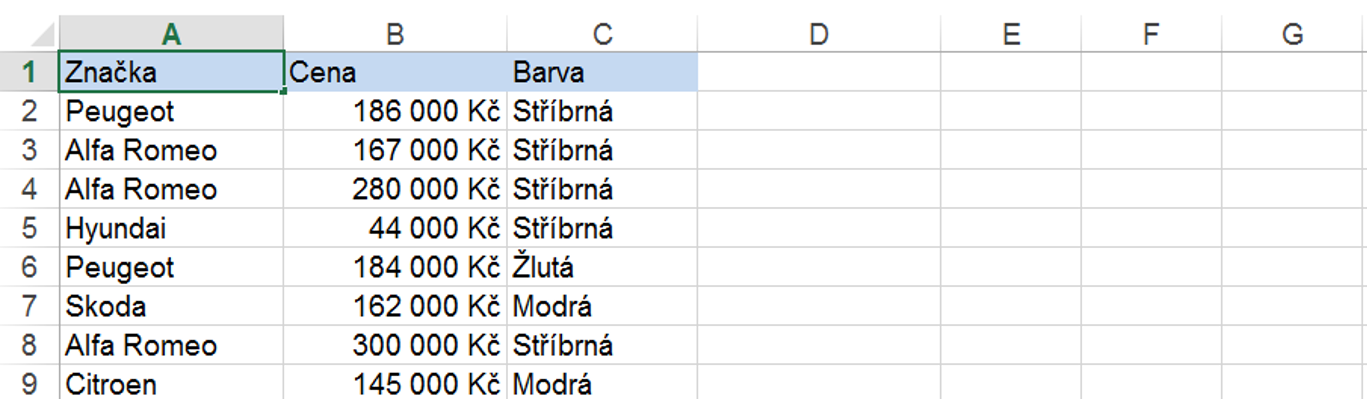Select column A header

(x=171, y=34)
